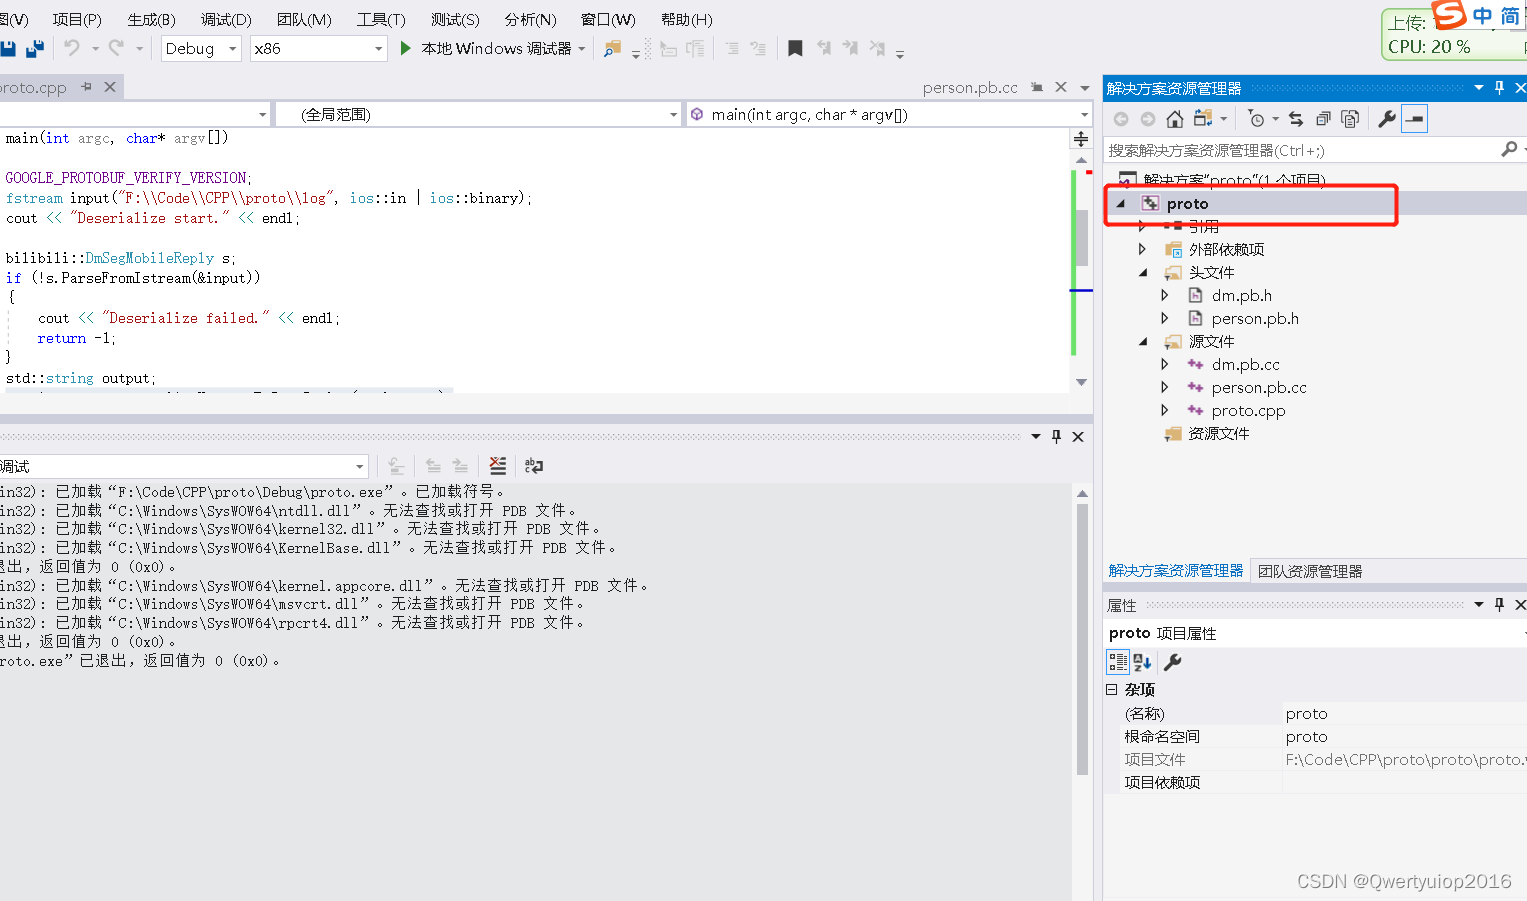Sync with active document in Solution Explorer
1527x901 pixels.
click(1296, 119)
